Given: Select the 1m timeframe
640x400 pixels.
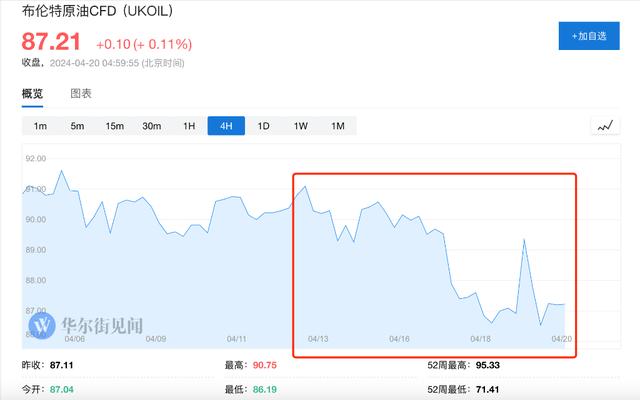Looking at the screenshot, I should tap(40, 126).
